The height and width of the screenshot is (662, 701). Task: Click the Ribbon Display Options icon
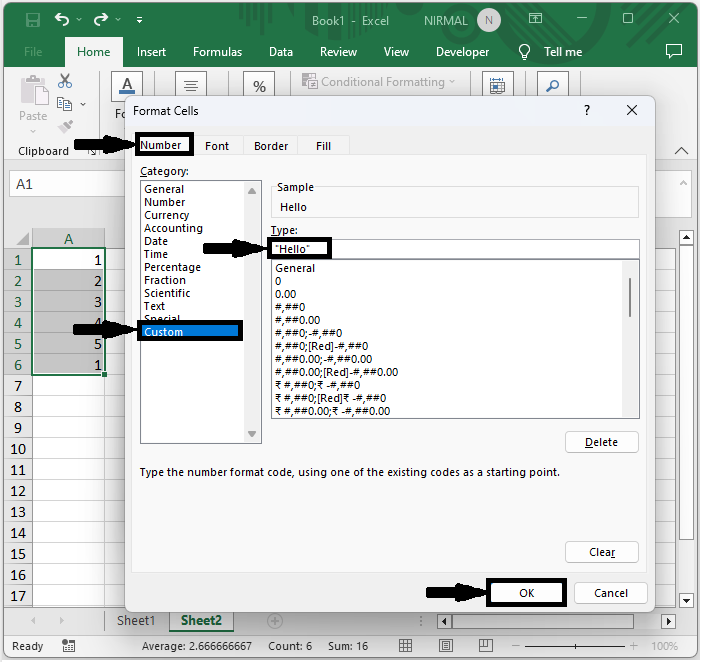pos(535,18)
